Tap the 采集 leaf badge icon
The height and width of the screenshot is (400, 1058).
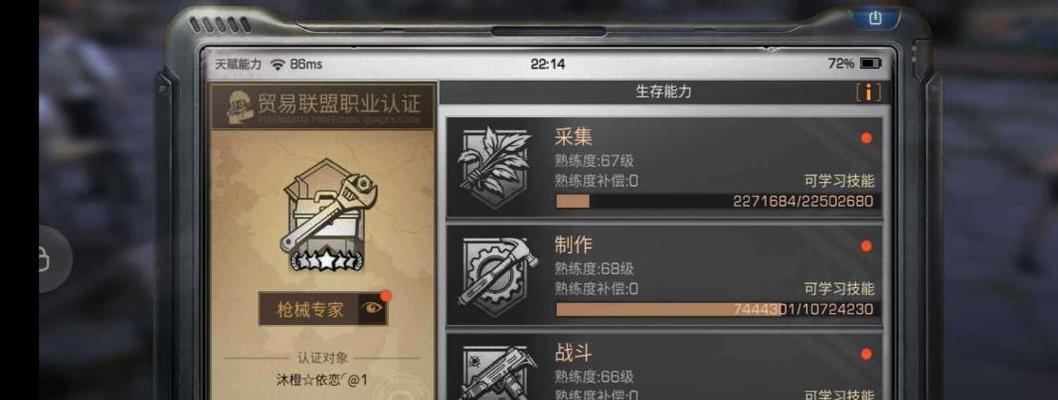(495, 167)
